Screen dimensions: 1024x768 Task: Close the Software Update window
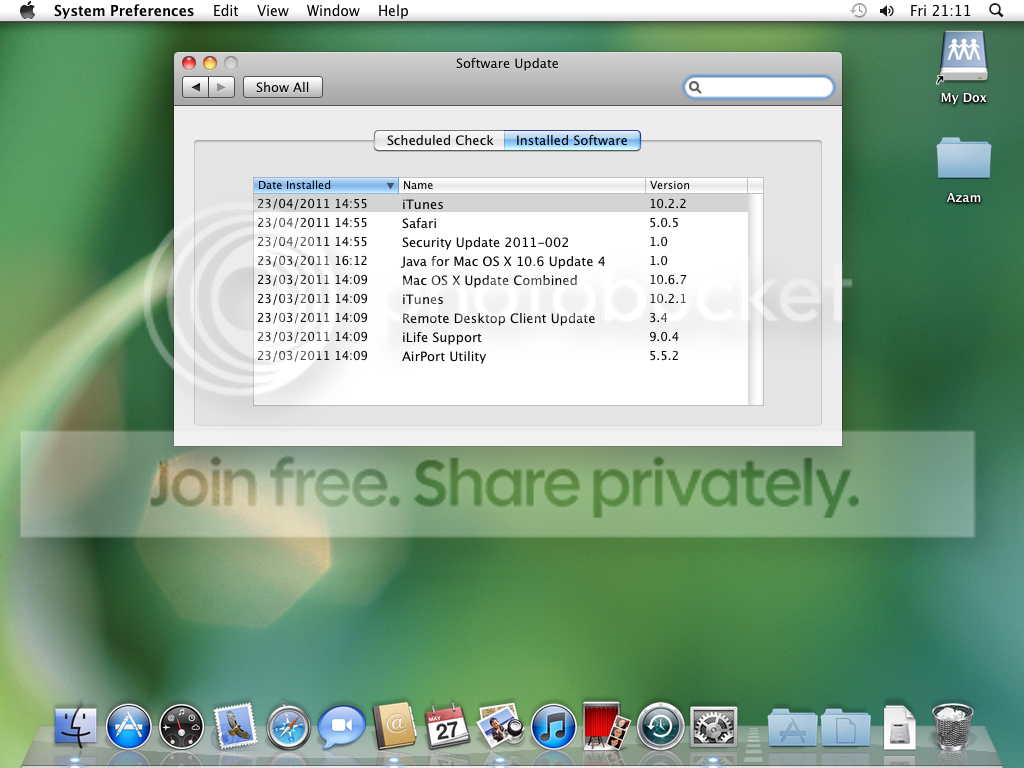pyautogui.click(x=189, y=63)
